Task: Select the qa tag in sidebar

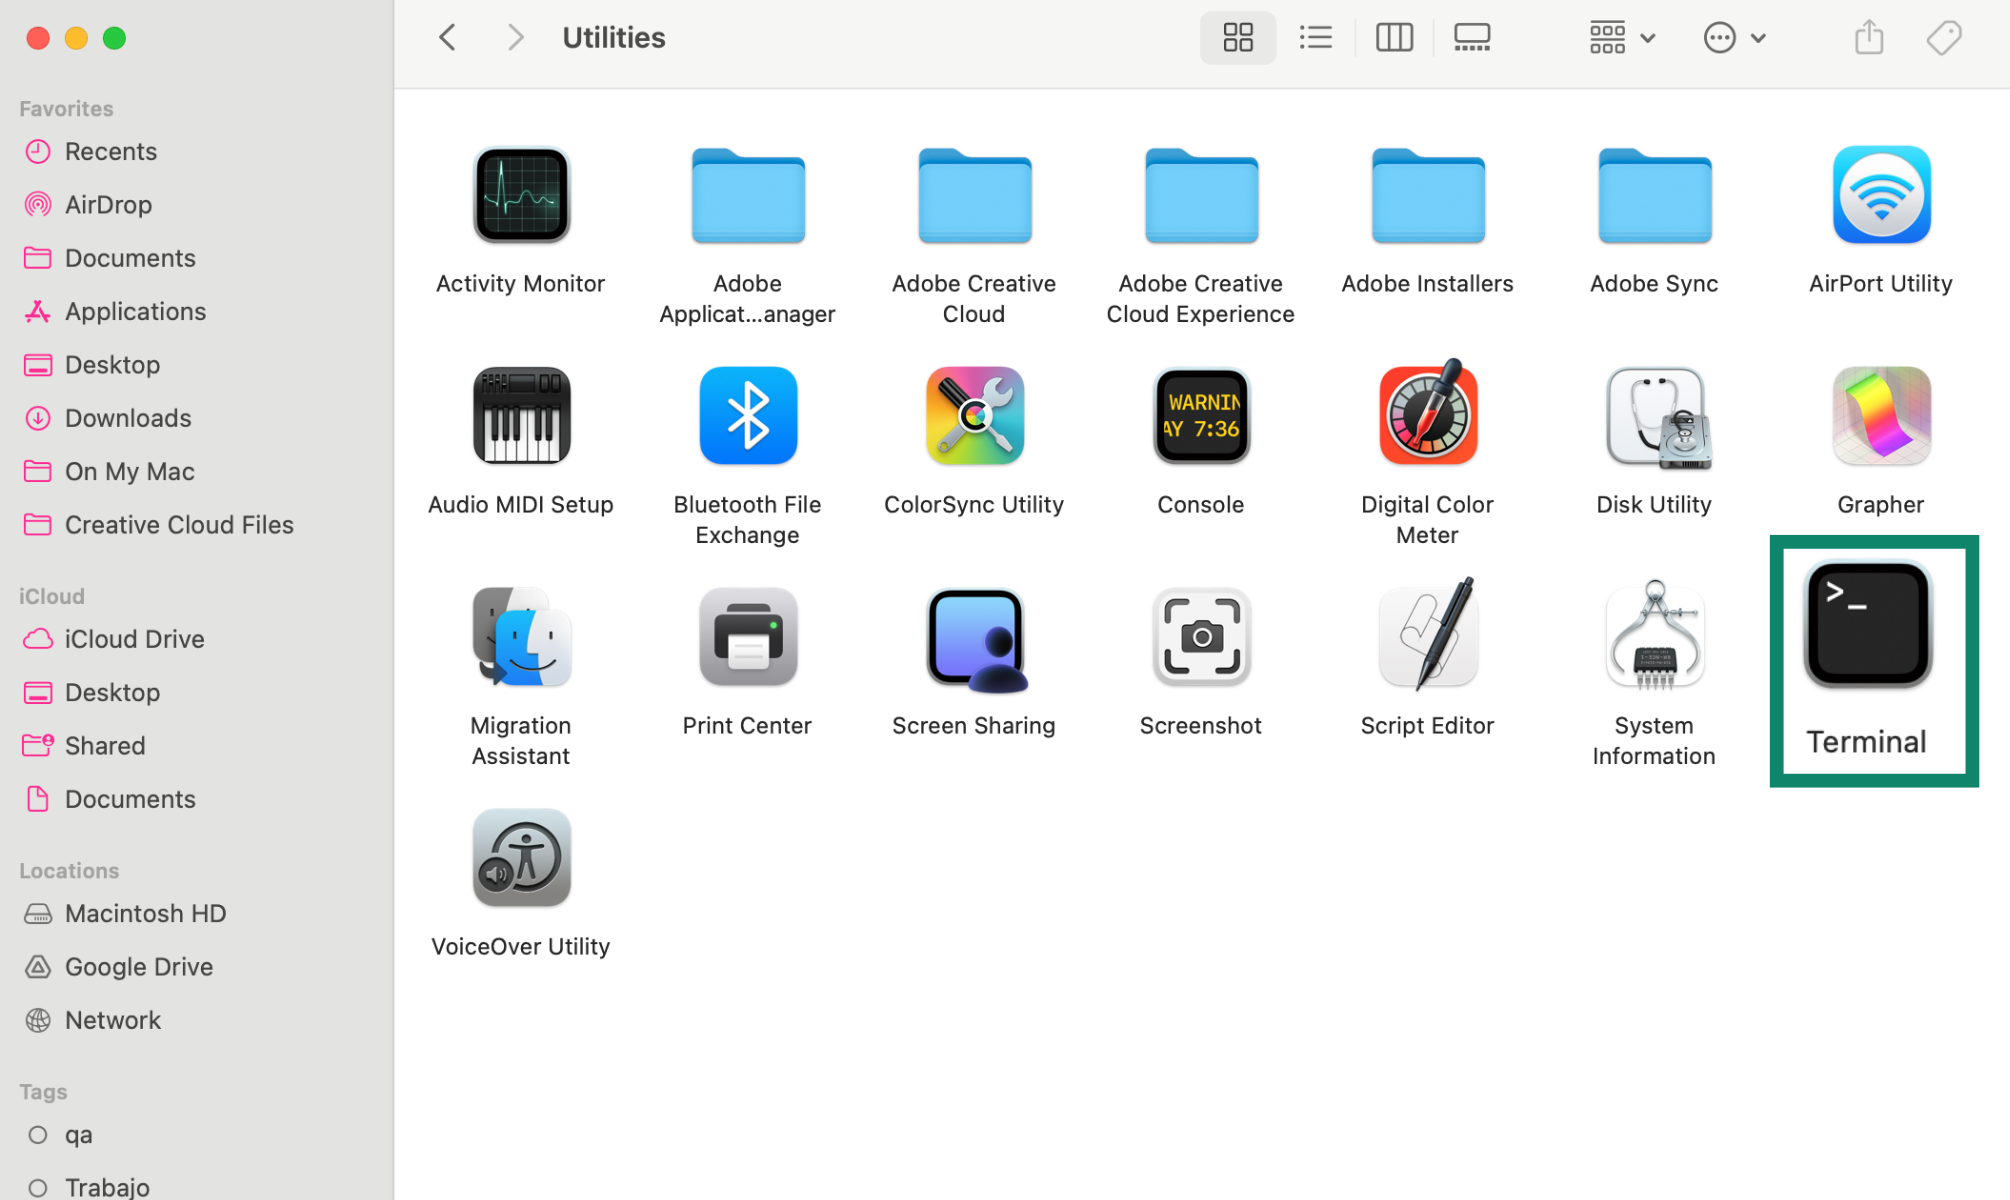Action: (79, 1134)
